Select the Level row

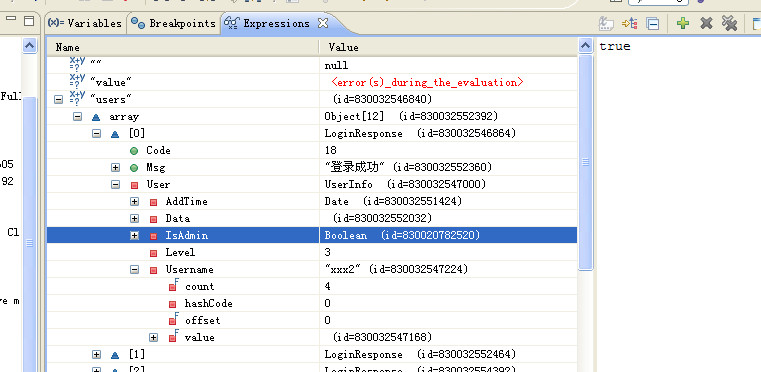click(312, 253)
